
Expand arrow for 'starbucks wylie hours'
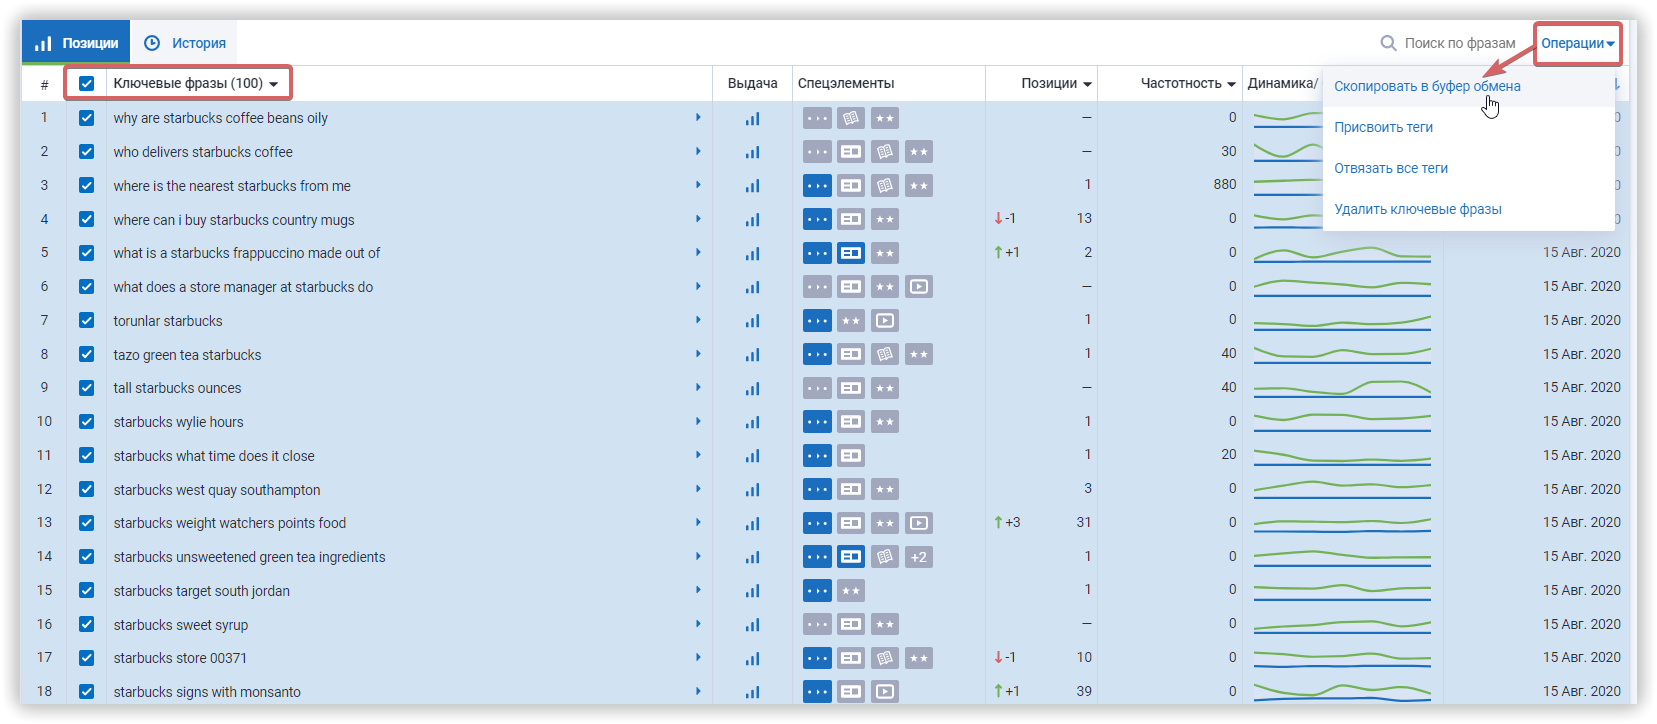click(698, 421)
